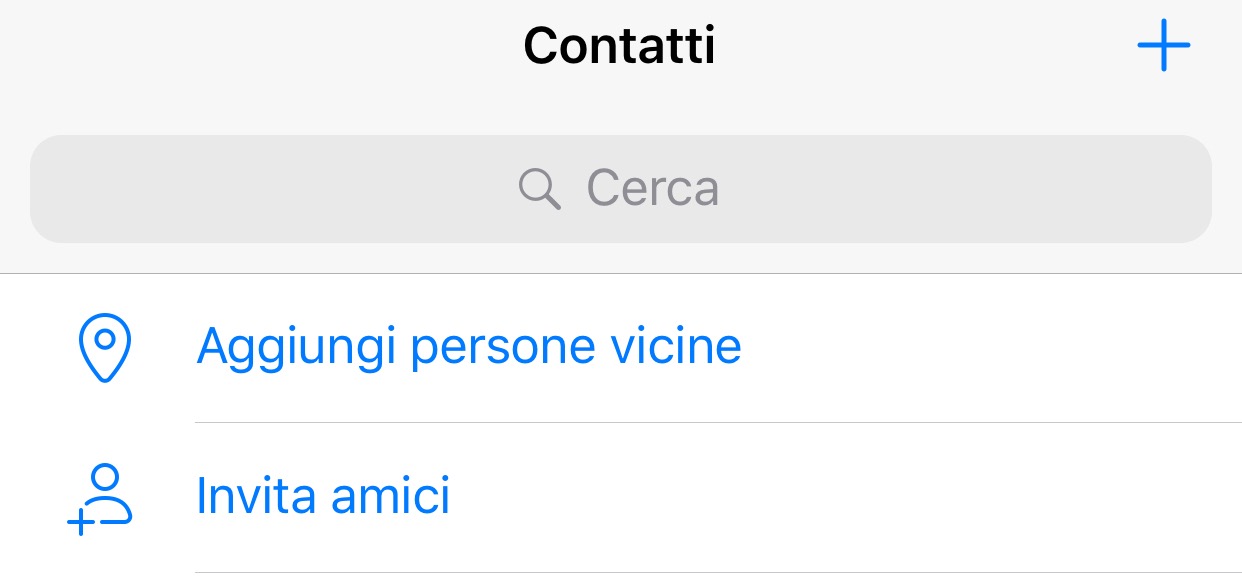Click the word "vicine" in the first row
The height and width of the screenshot is (577, 1242).
point(675,347)
